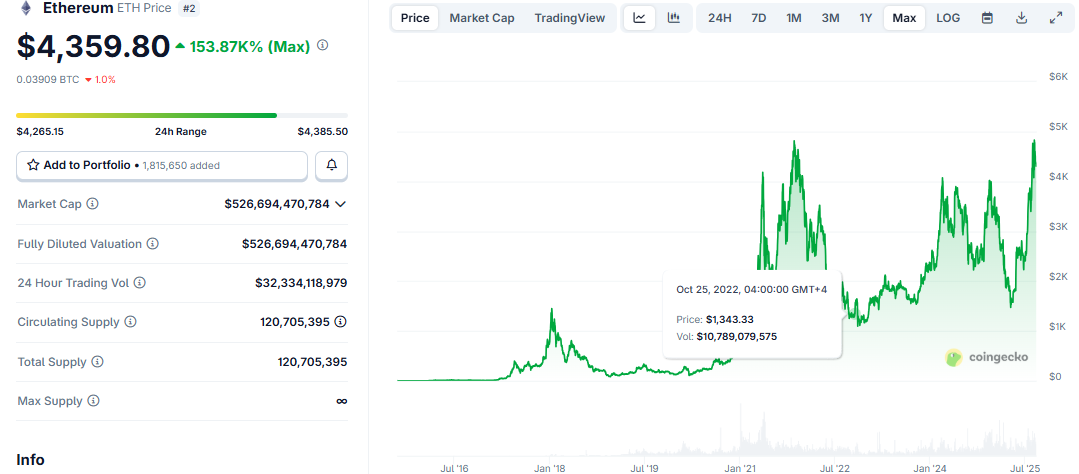Click the 0.03909 BTC value
The image size is (1079, 474).
pyautogui.click(x=47, y=79)
